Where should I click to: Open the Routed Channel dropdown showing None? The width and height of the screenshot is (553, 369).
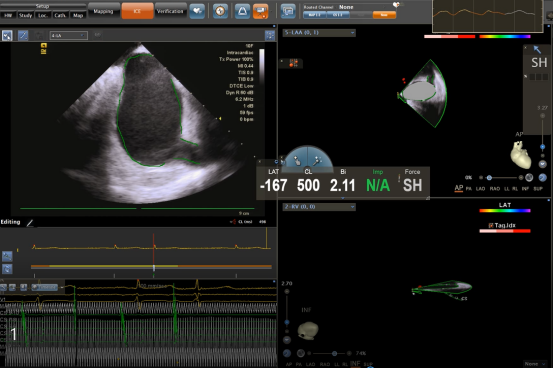tap(347, 7)
